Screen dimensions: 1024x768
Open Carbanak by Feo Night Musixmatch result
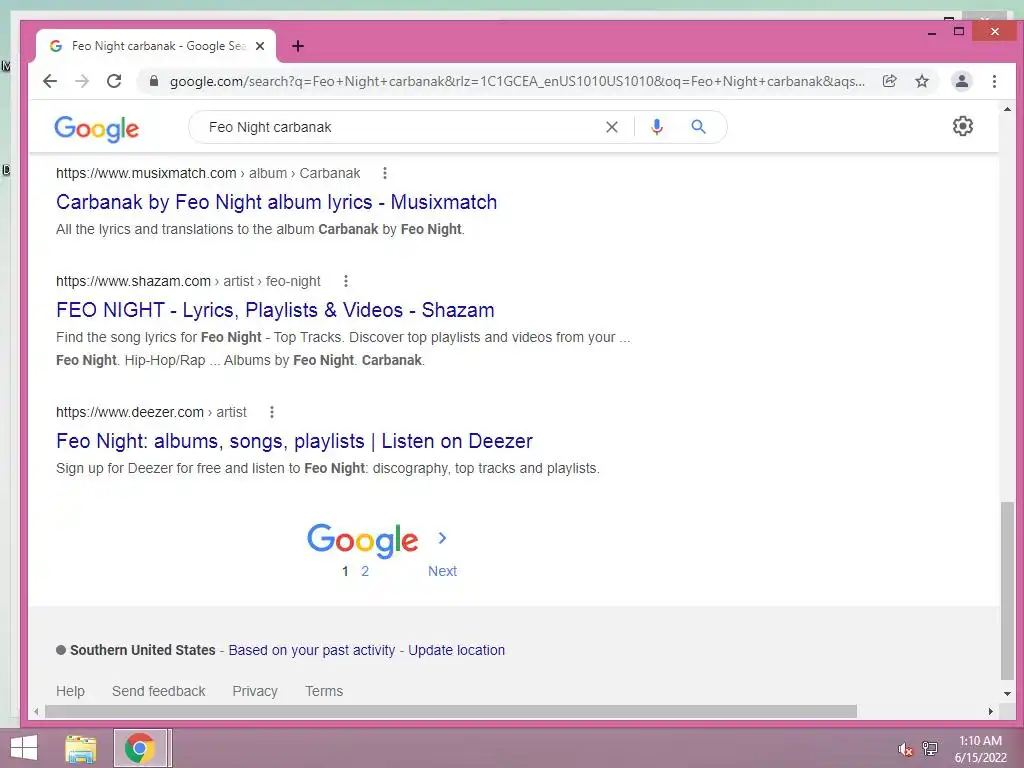click(276, 202)
